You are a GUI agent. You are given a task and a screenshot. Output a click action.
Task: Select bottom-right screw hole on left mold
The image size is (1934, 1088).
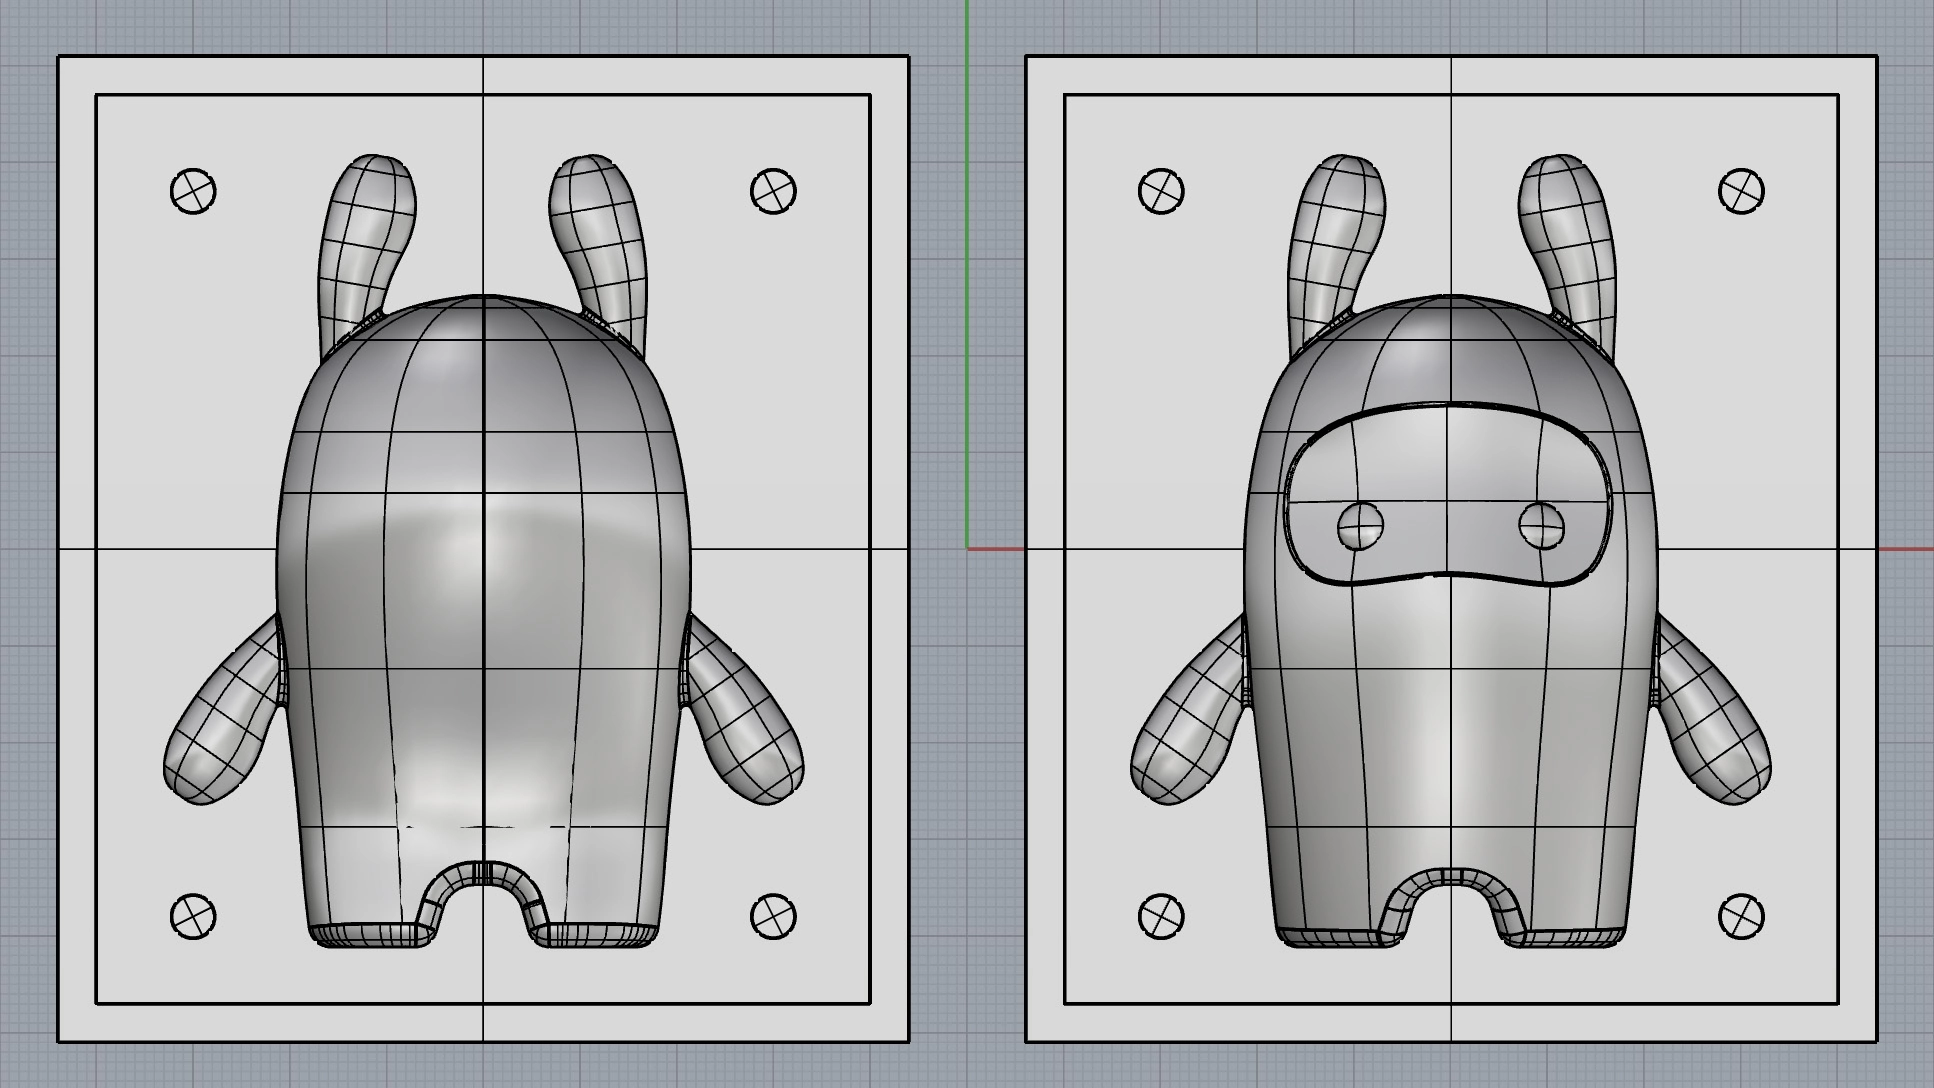pyautogui.click(x=773, y=916)
